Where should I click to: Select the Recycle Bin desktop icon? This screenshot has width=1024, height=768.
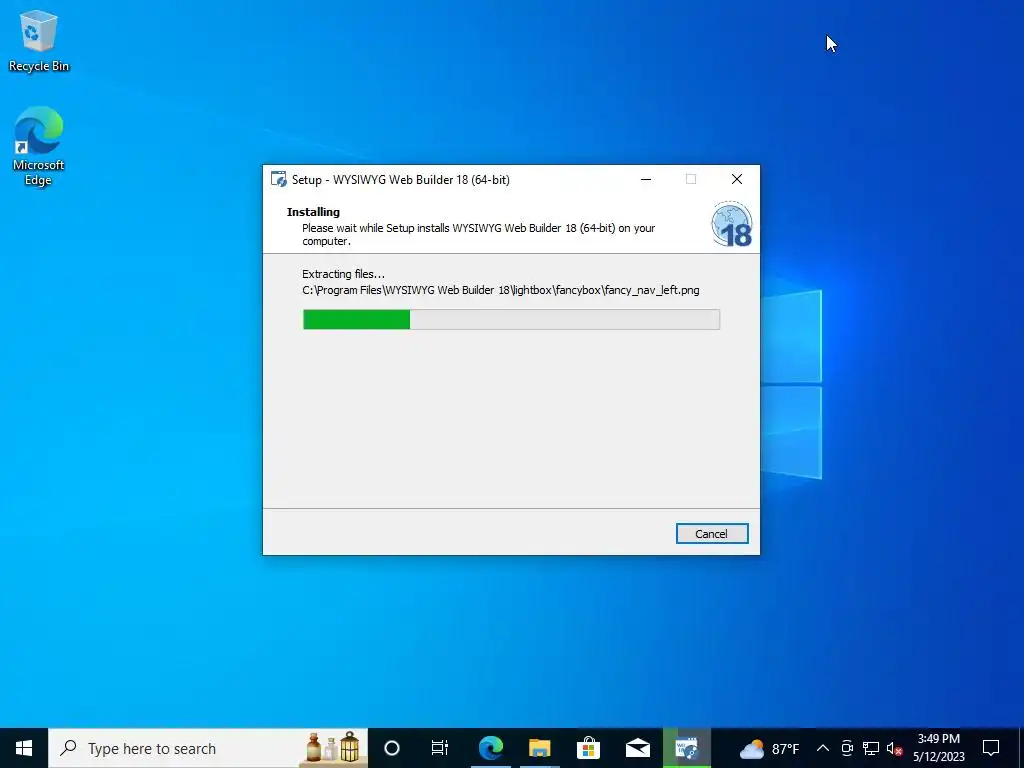pyautogui.click(x=39, y=41)
